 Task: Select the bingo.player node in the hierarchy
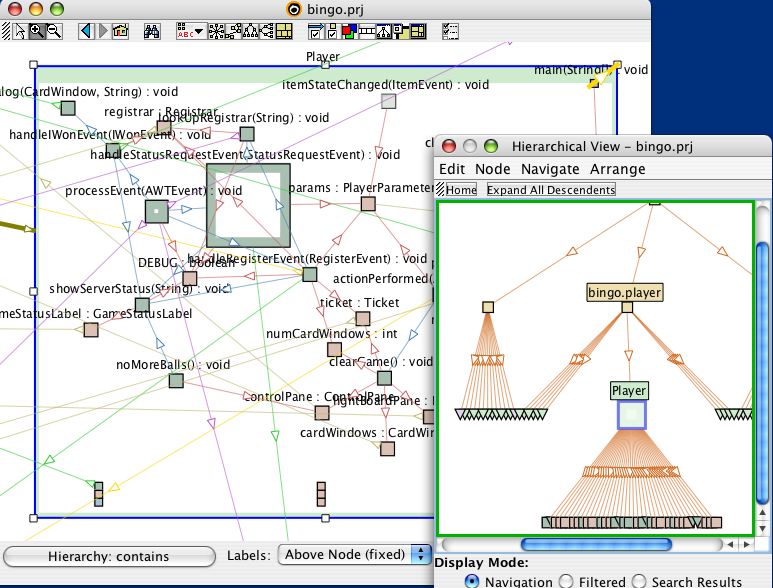pyautogui.click(x=626, y=293)
